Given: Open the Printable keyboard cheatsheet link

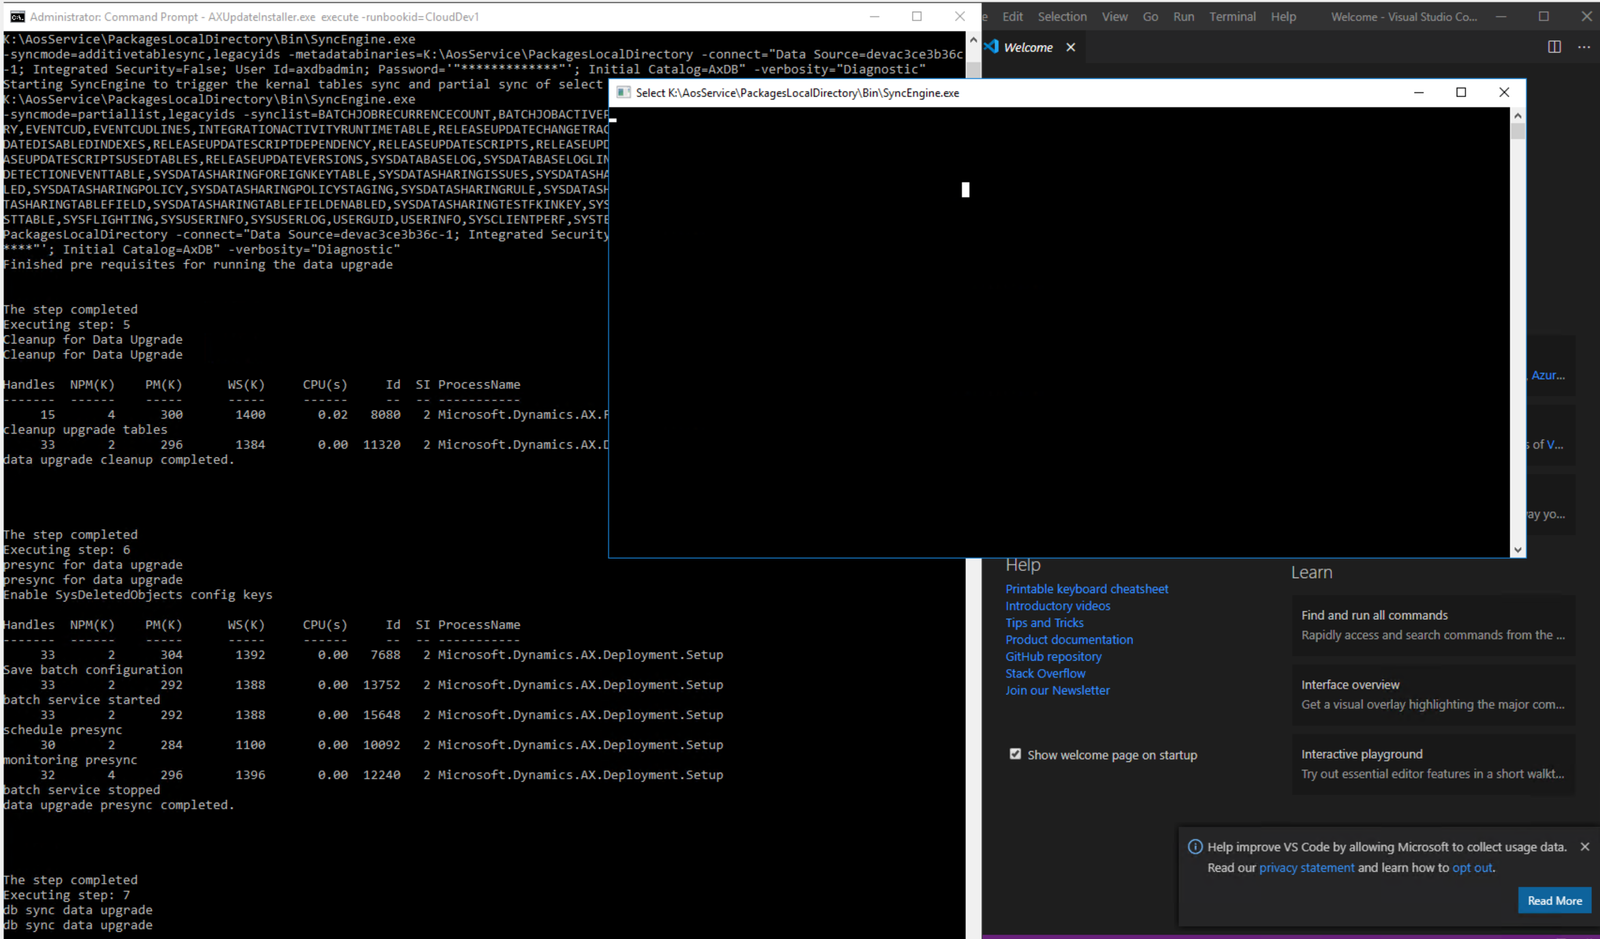Looking at the screenshot, I should click(1086, 589).
